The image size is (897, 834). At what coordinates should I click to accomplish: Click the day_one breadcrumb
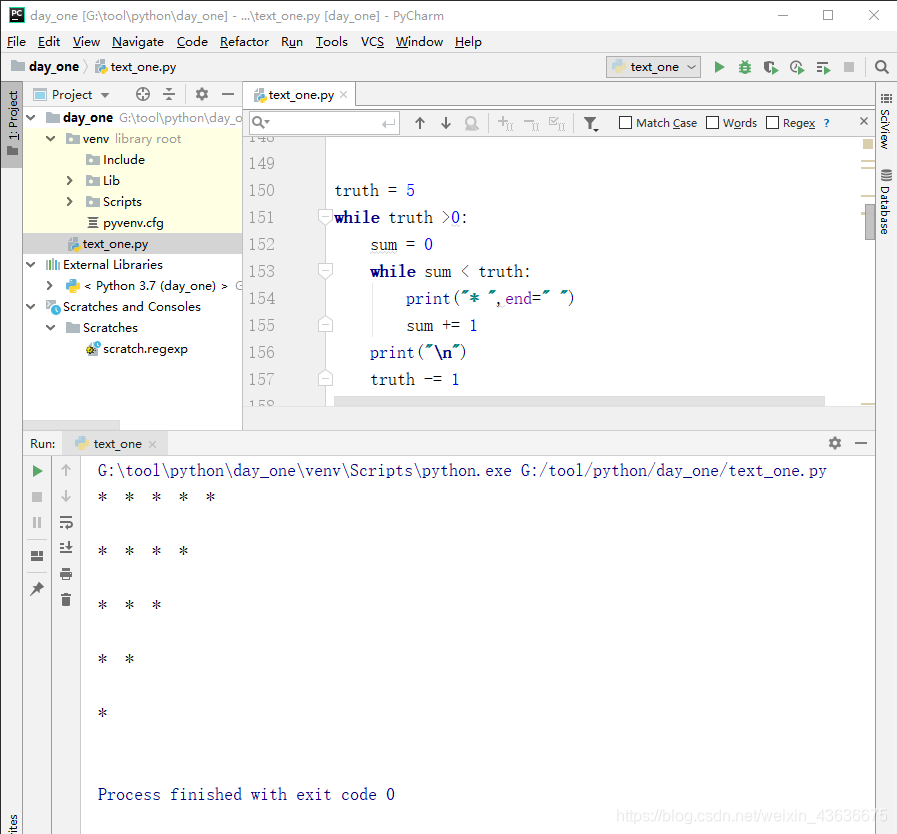coord(46,67)
